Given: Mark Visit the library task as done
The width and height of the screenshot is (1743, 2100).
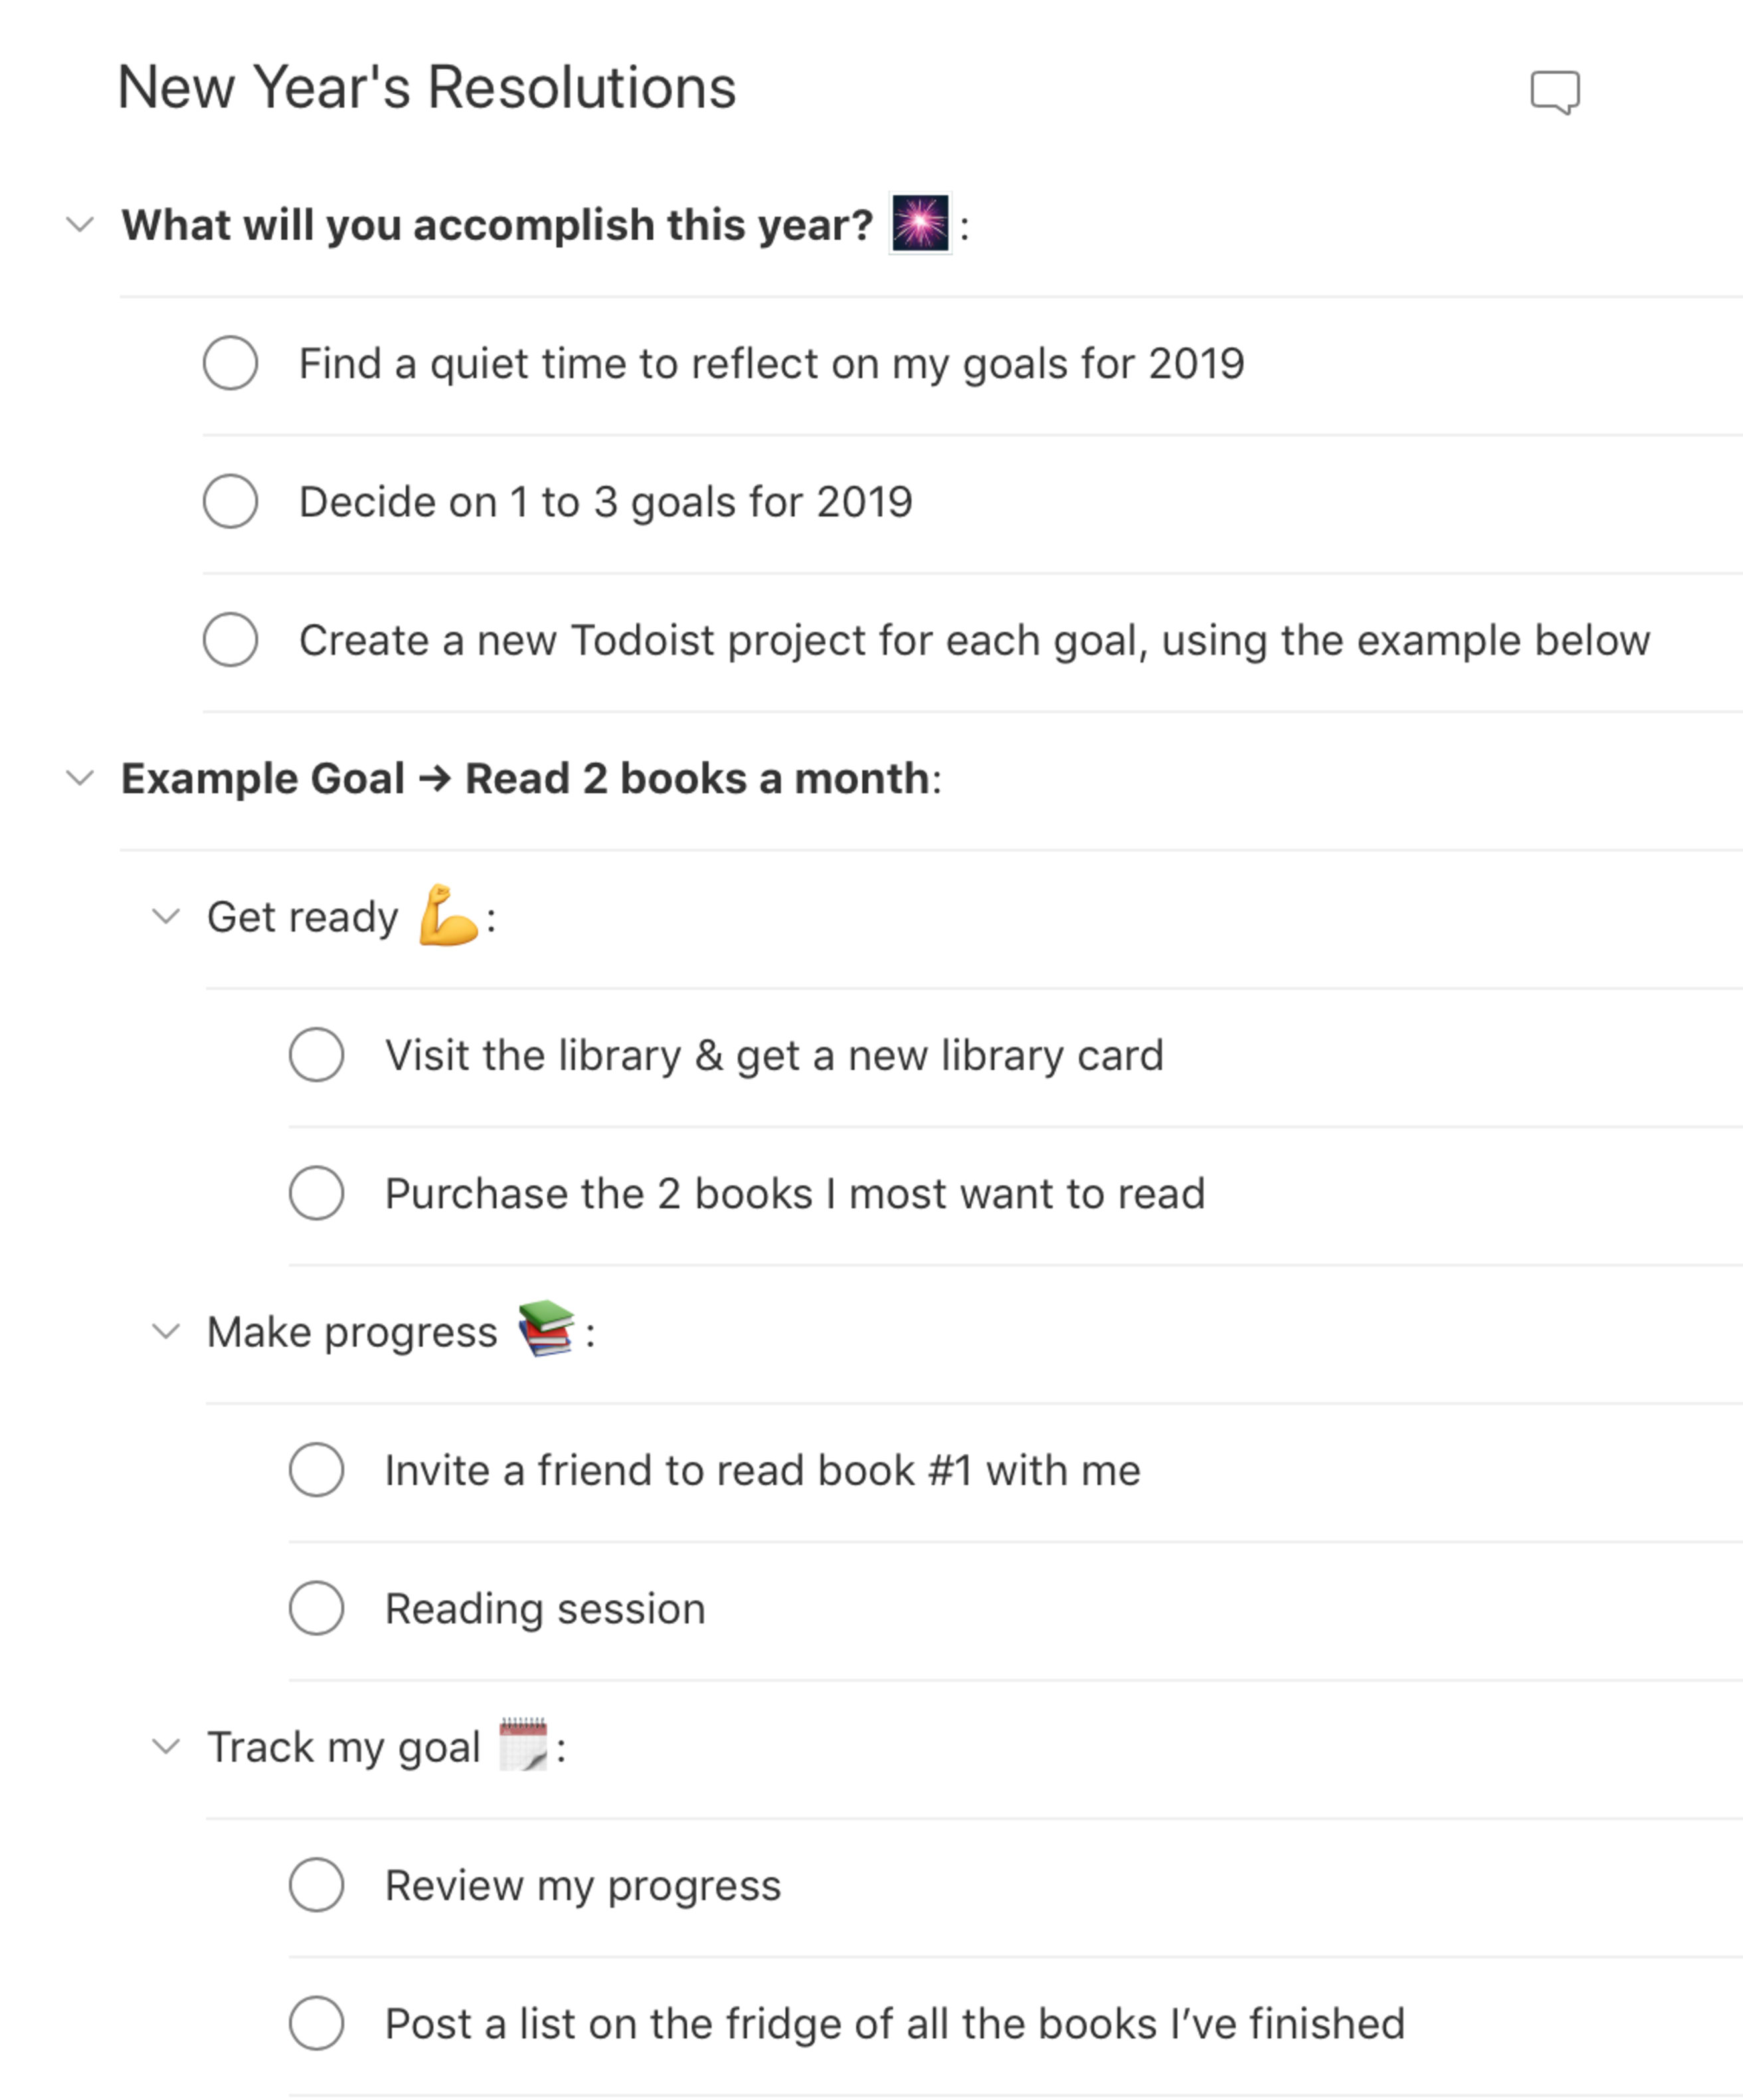Looking at the screenshot, I should click(316, 1055).
